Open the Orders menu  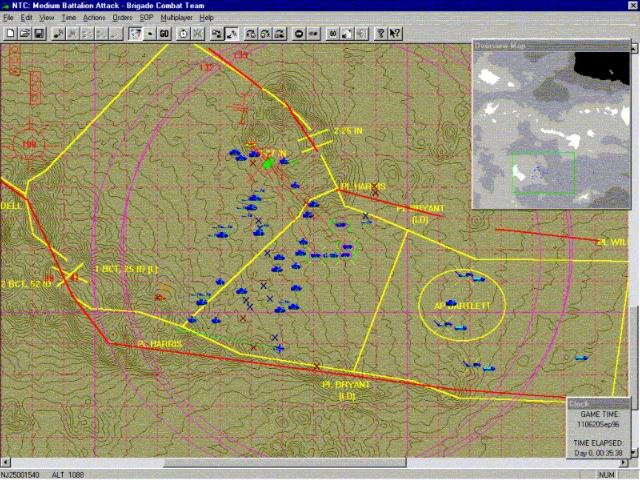pyautogui.click(x=122, y=18)
